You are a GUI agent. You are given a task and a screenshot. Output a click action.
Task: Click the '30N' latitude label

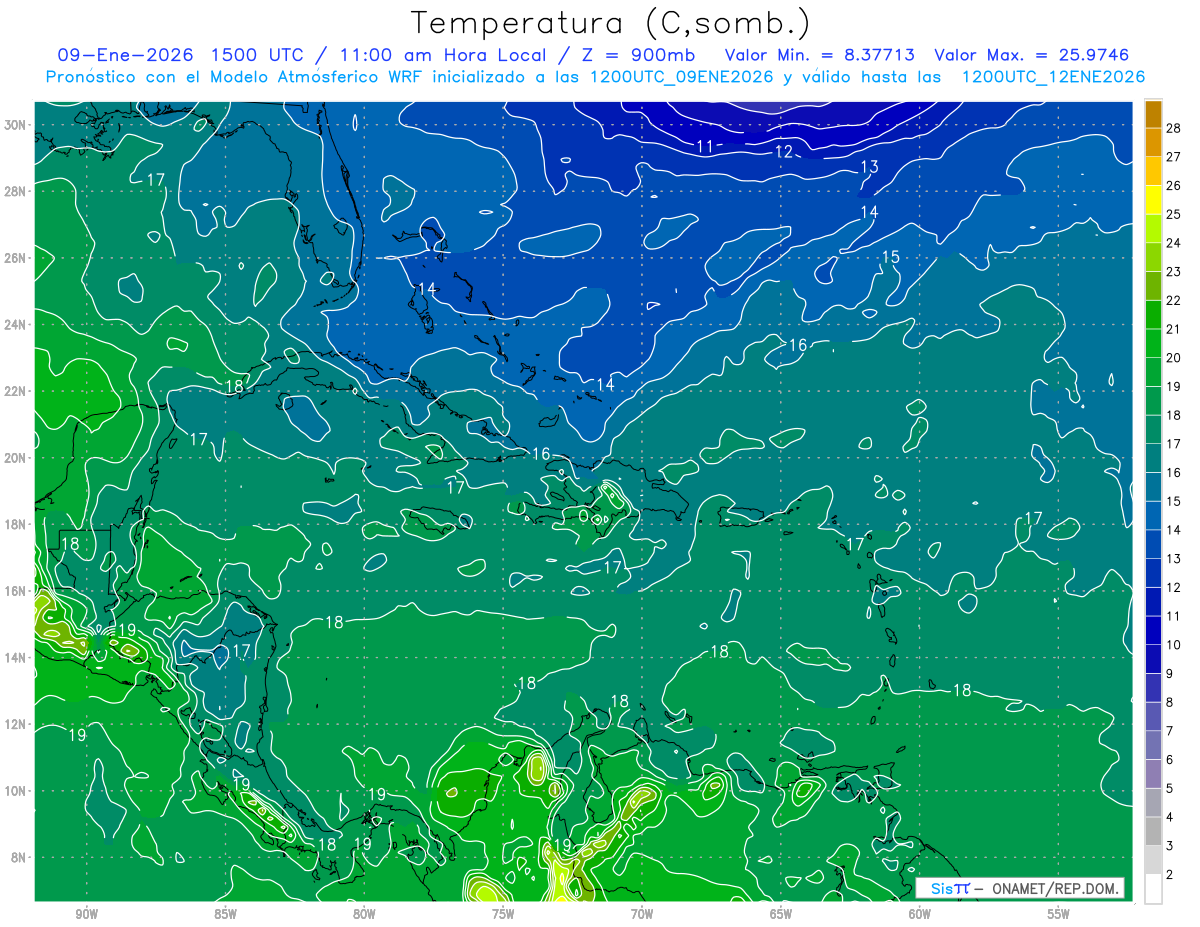click(x=14, y=124)
